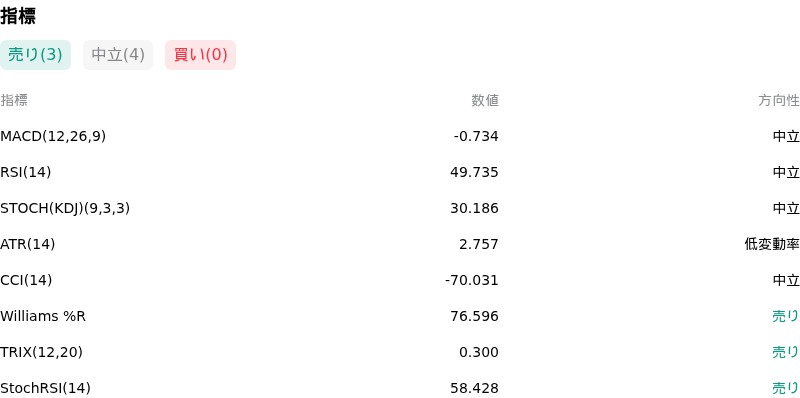This screenshot has height=398, width=800.
Task: Click the MACD(12,26,9) indicator row
Action: tap(400, 137)
